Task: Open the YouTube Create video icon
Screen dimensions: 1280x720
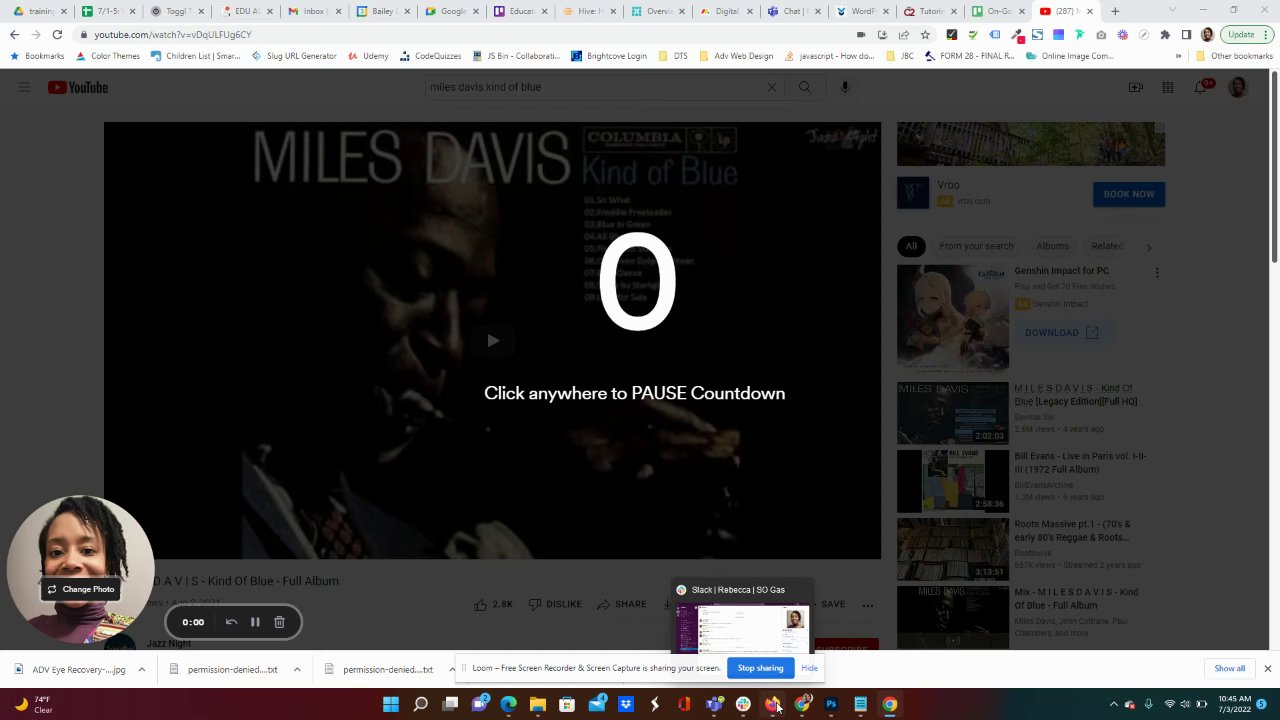Action: point(1136,87)
